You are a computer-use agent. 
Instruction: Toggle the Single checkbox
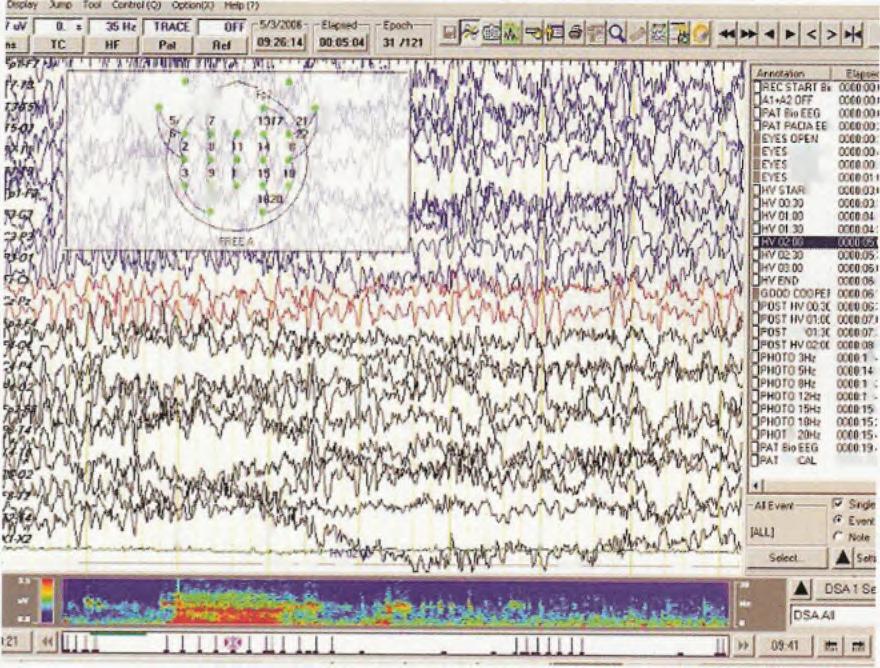pyautogui.click(x=839, y=504)
